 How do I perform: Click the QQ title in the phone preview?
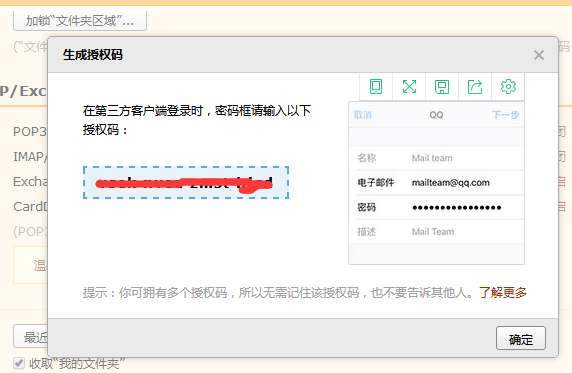tap(436, 115)
